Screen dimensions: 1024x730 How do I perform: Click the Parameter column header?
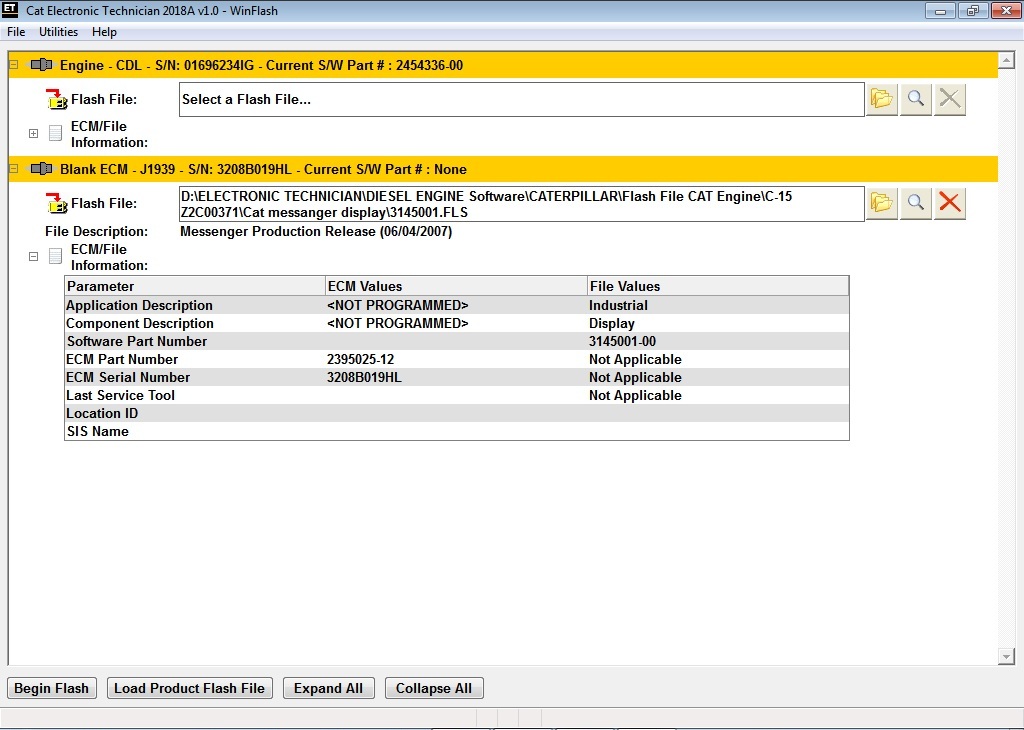pyautogui.click(x=195, y=286)
